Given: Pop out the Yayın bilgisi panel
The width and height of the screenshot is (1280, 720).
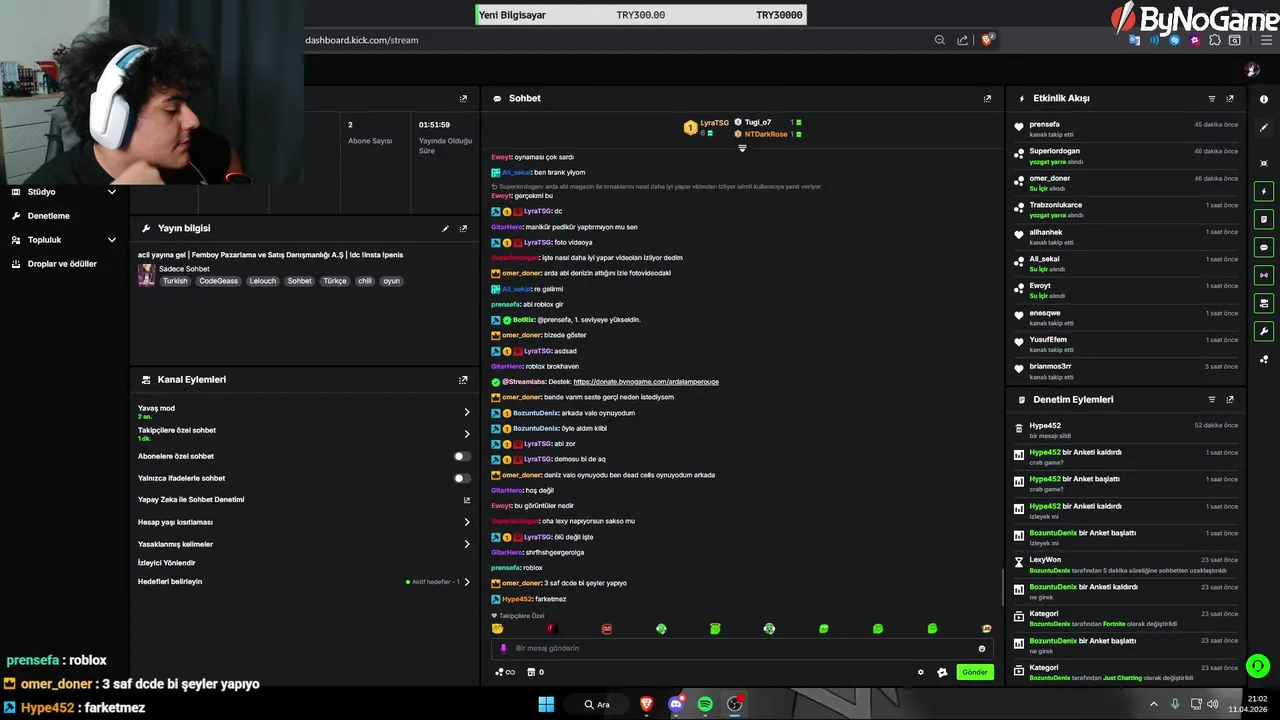Looking at the screenshot, I should pyautogui.click(x=463, y=229).
